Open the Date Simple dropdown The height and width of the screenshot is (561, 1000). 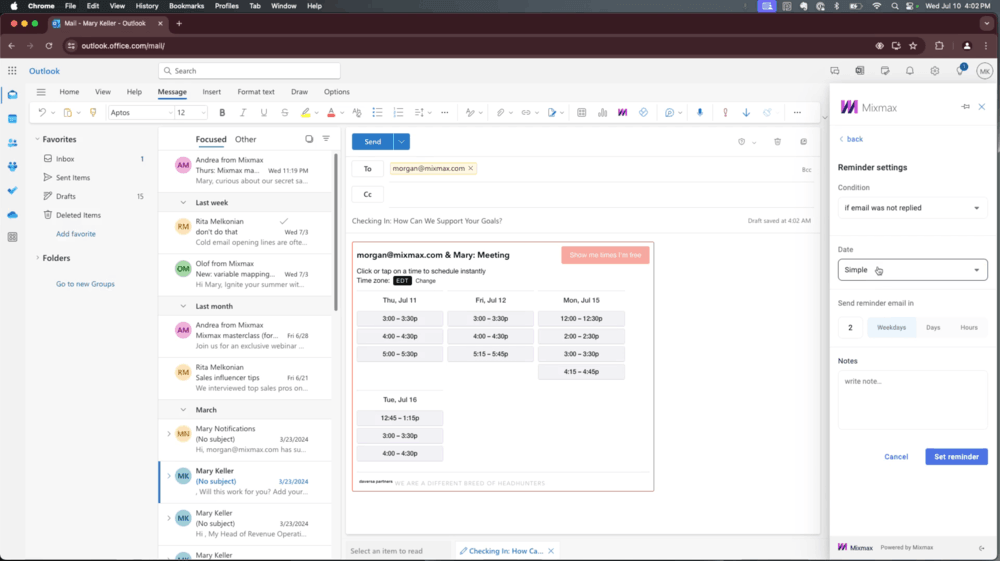point(912,270)
